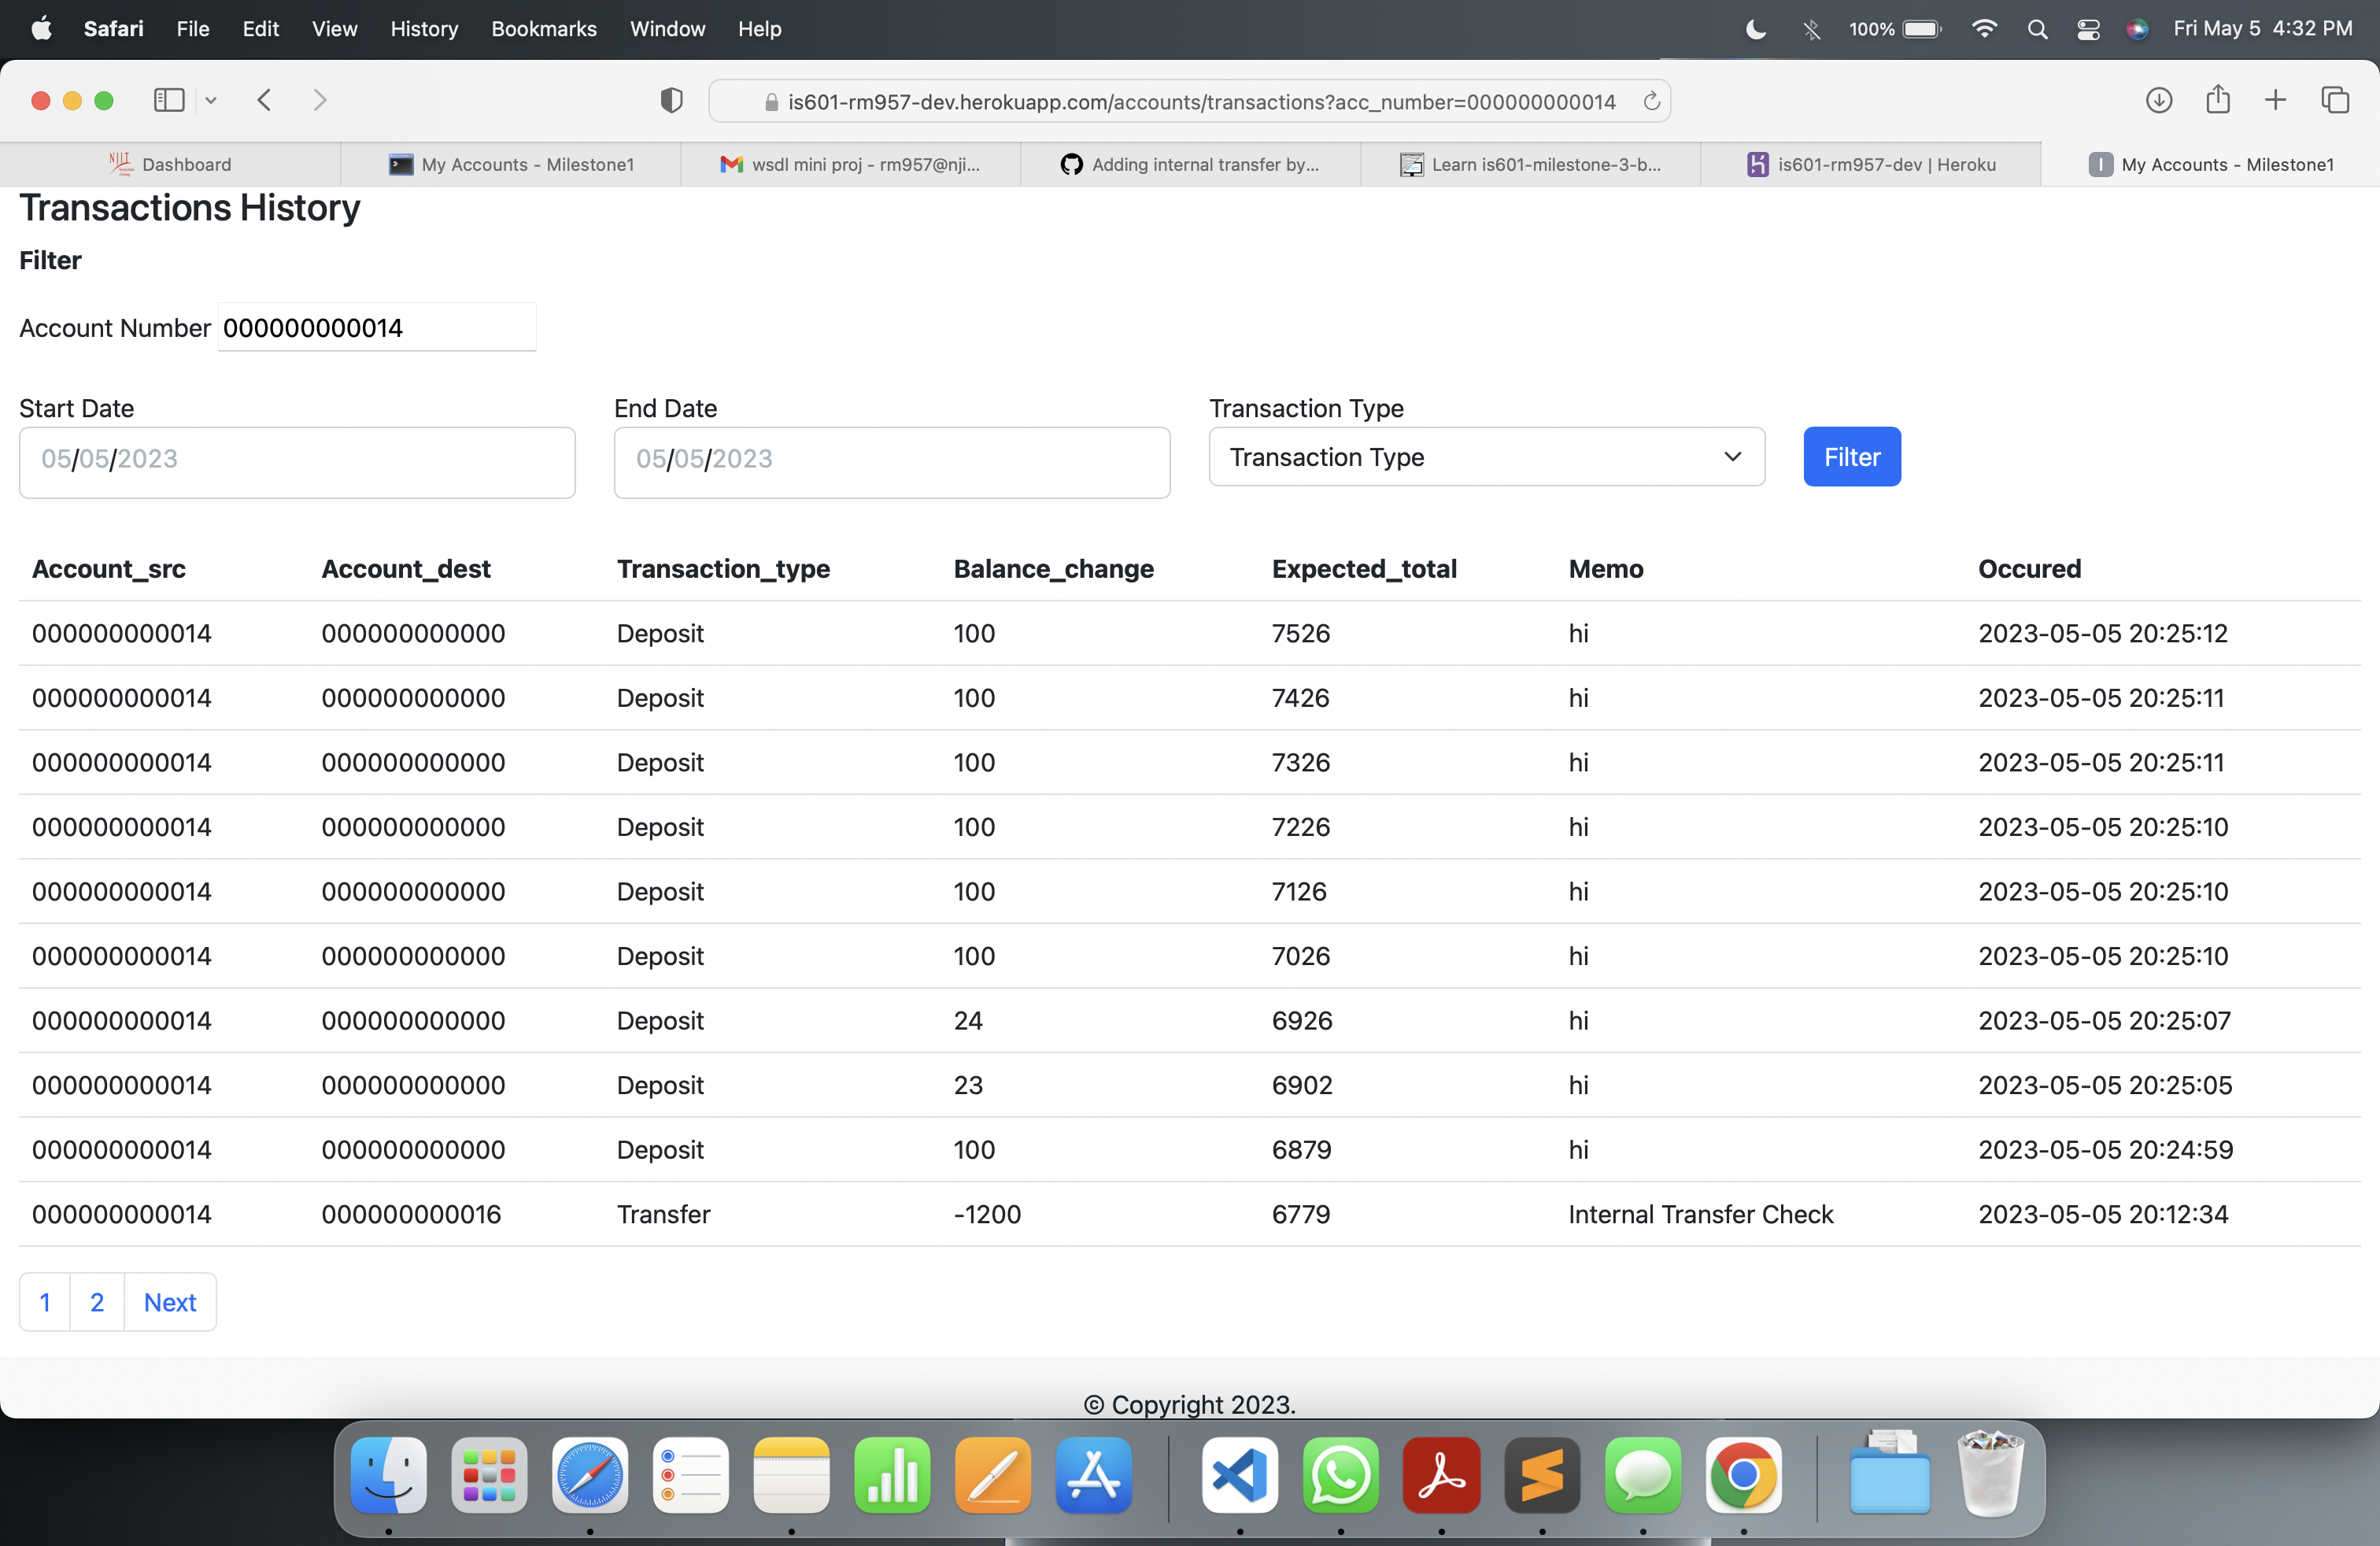Open a new tab with the plus icon
The image size is (2380, 1546).
click(2275, 100)
